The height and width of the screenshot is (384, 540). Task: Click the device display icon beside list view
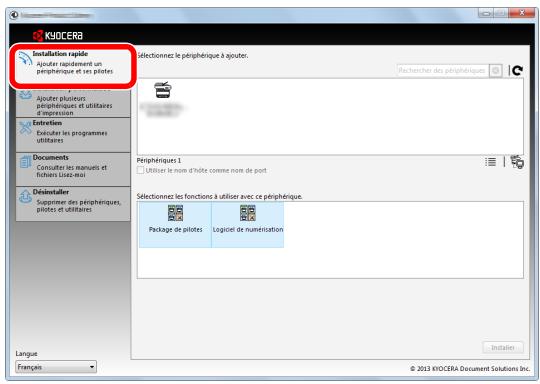tap(517, 162)
